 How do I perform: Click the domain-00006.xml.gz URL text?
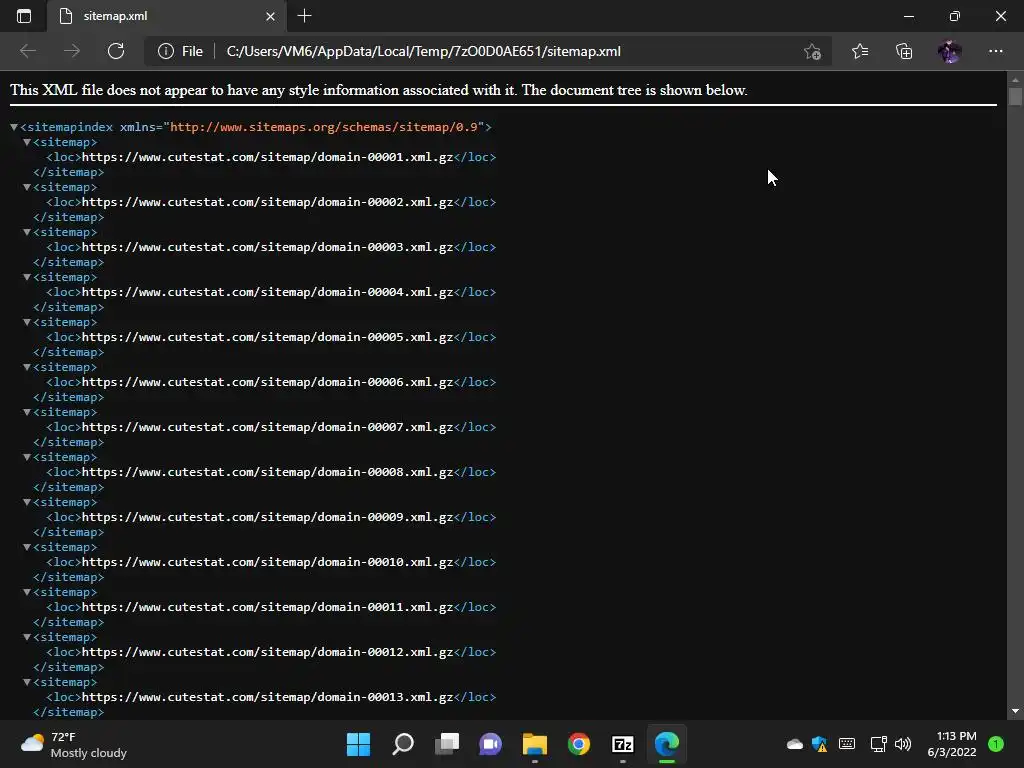pyautogui.click(x=267, y=382)
